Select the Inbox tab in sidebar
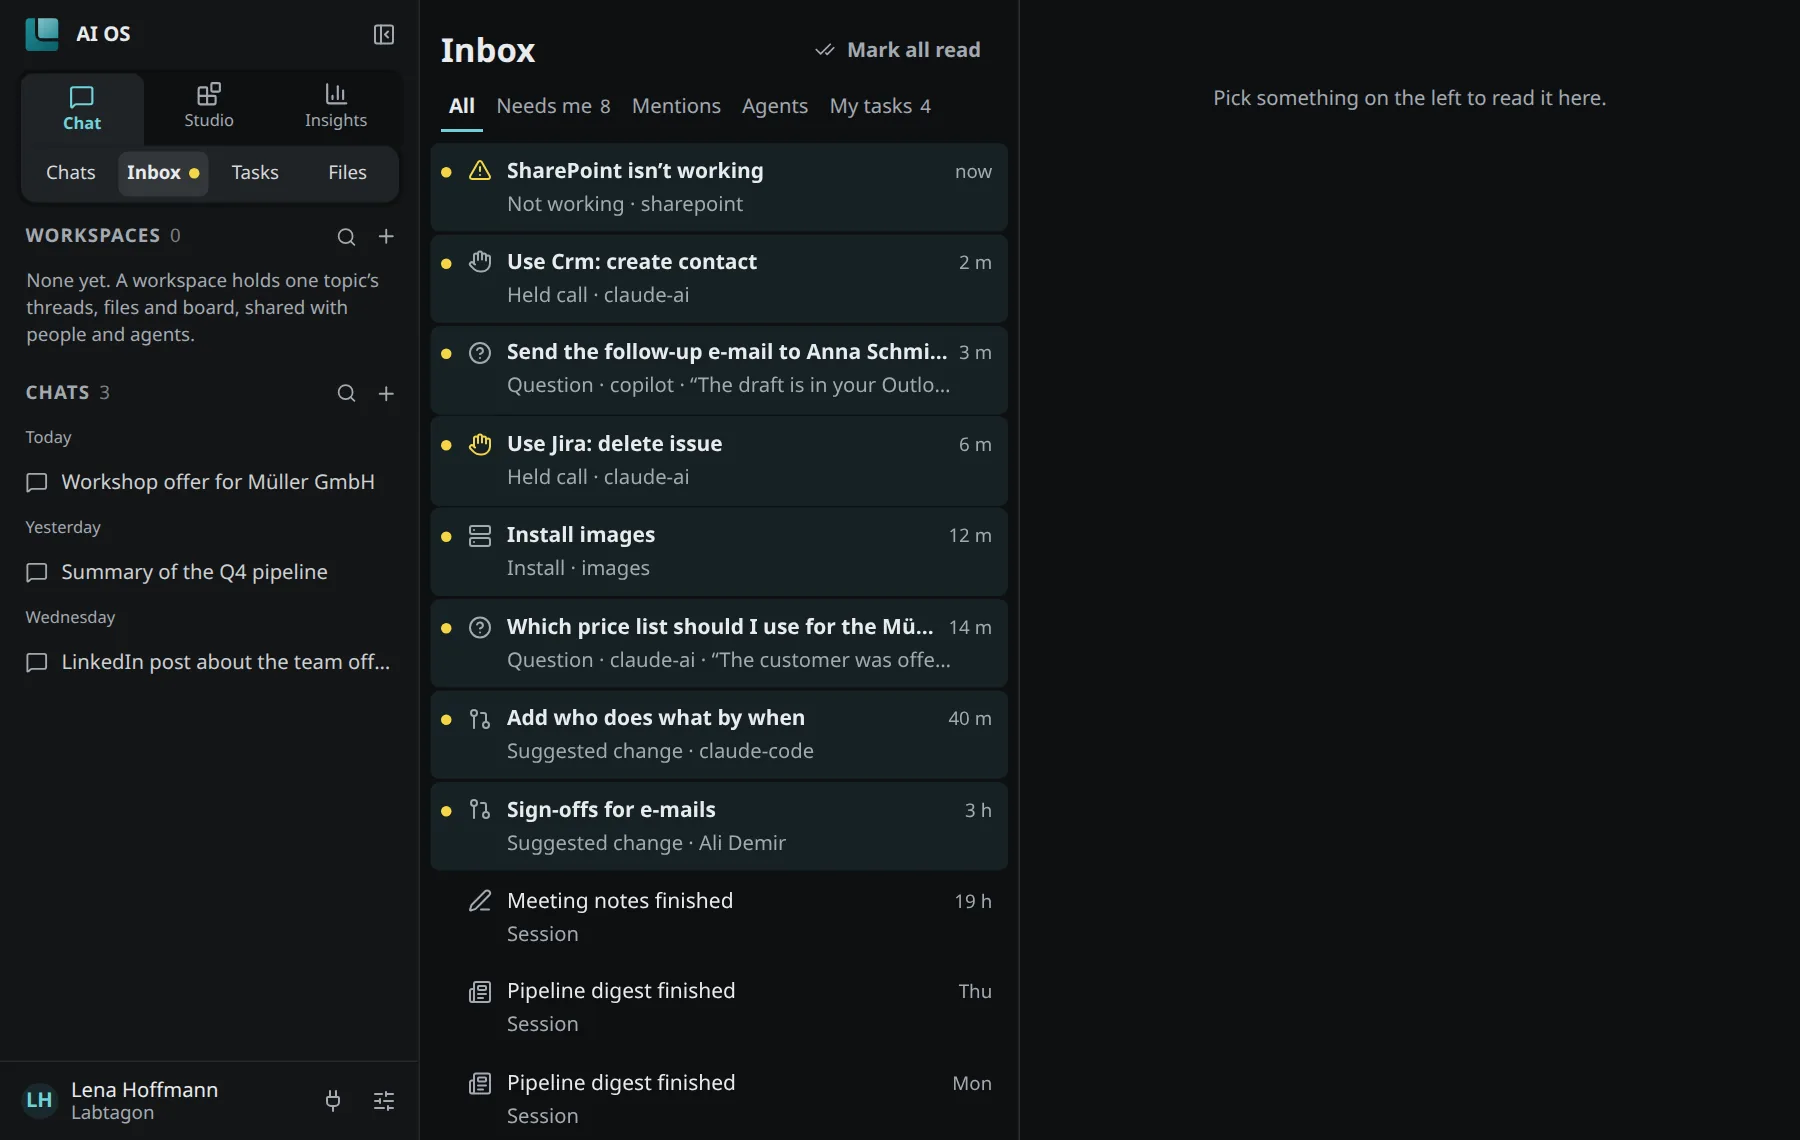 (x=163, y=173)
